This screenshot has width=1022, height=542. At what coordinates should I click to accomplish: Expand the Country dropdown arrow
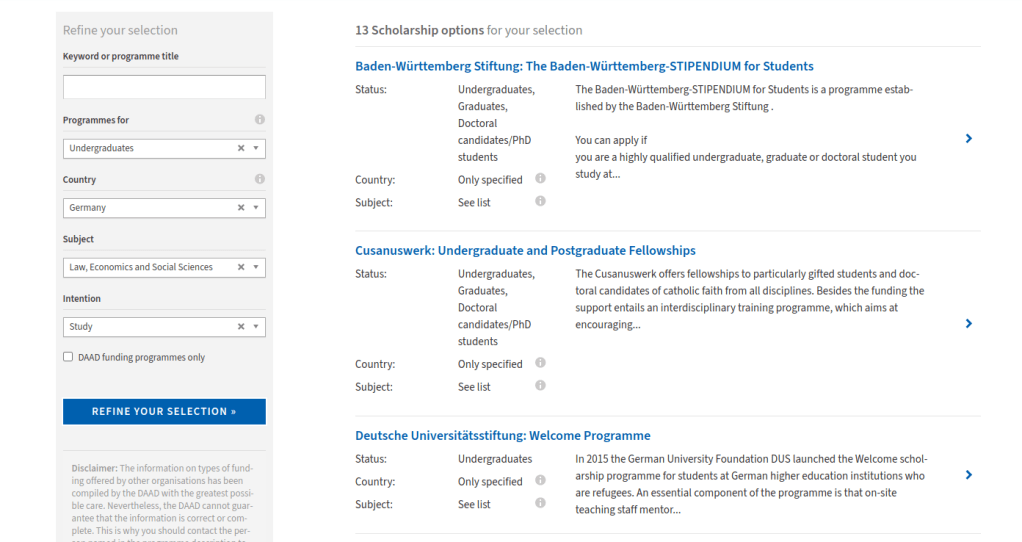tap(256, 208)
